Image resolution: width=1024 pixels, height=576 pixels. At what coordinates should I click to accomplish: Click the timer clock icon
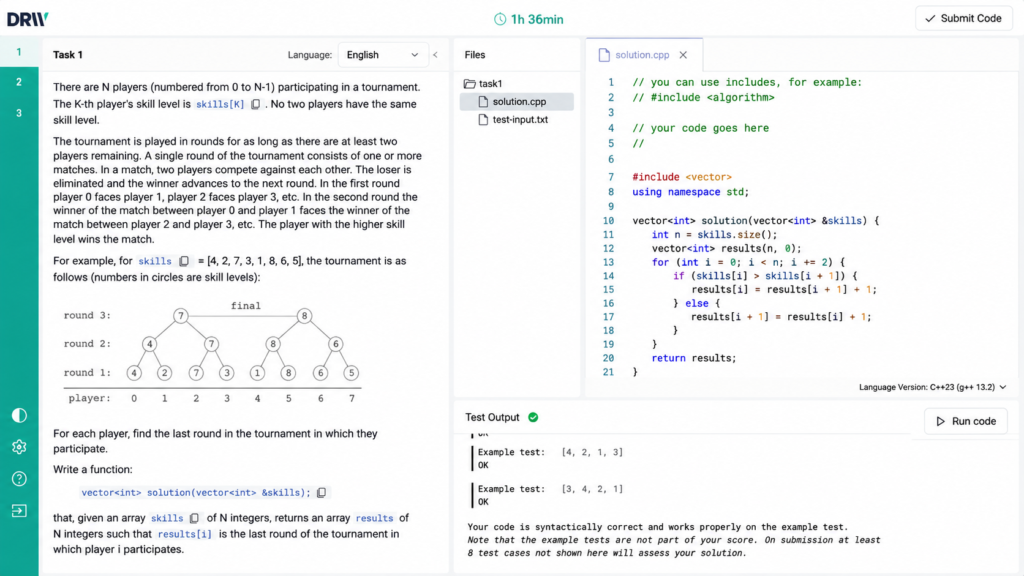[500, 20]
